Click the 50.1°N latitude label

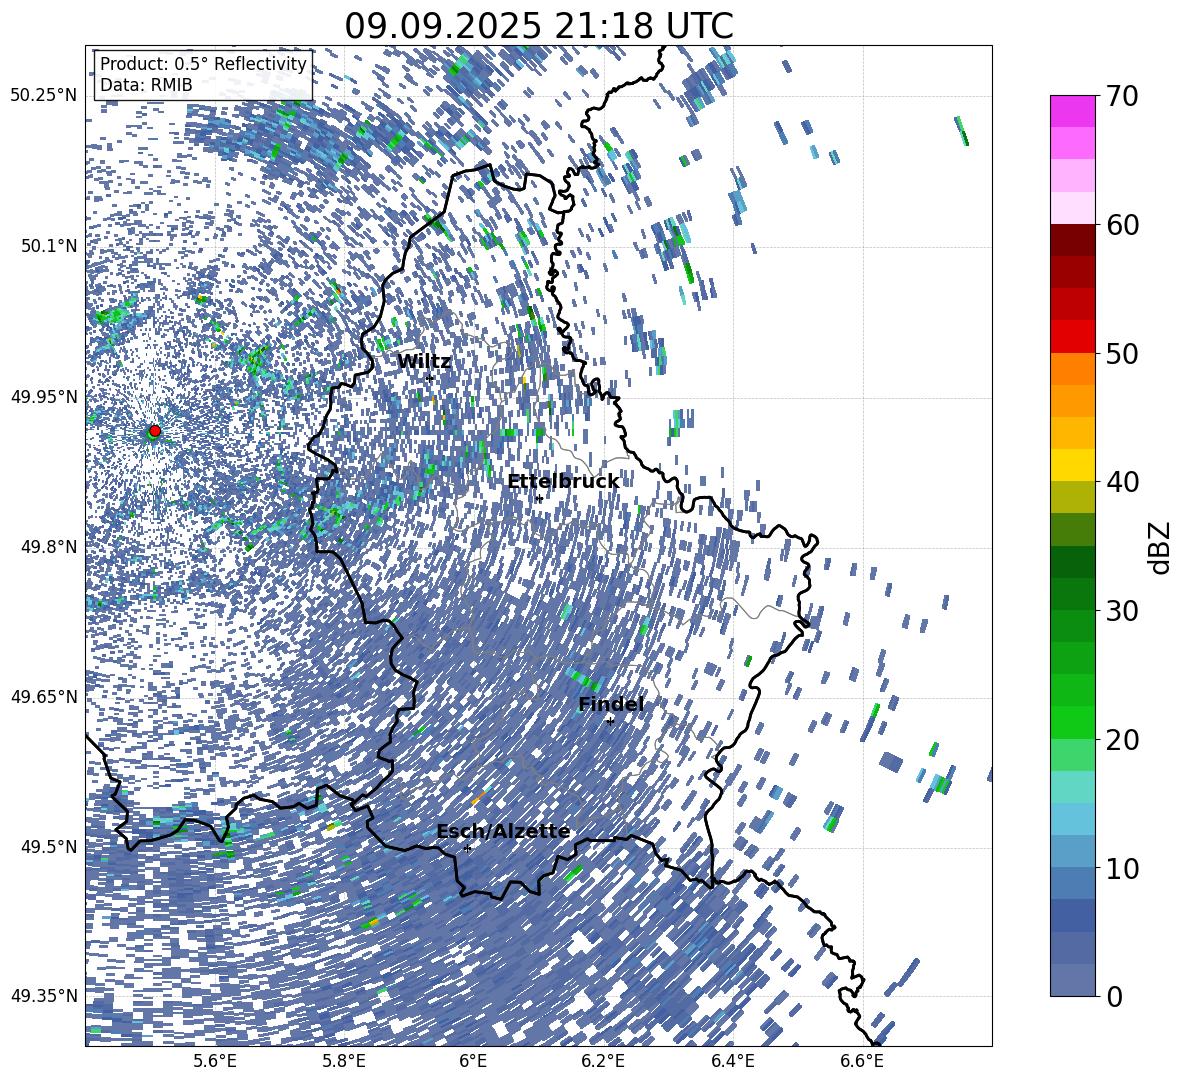(x=48, y=247)
